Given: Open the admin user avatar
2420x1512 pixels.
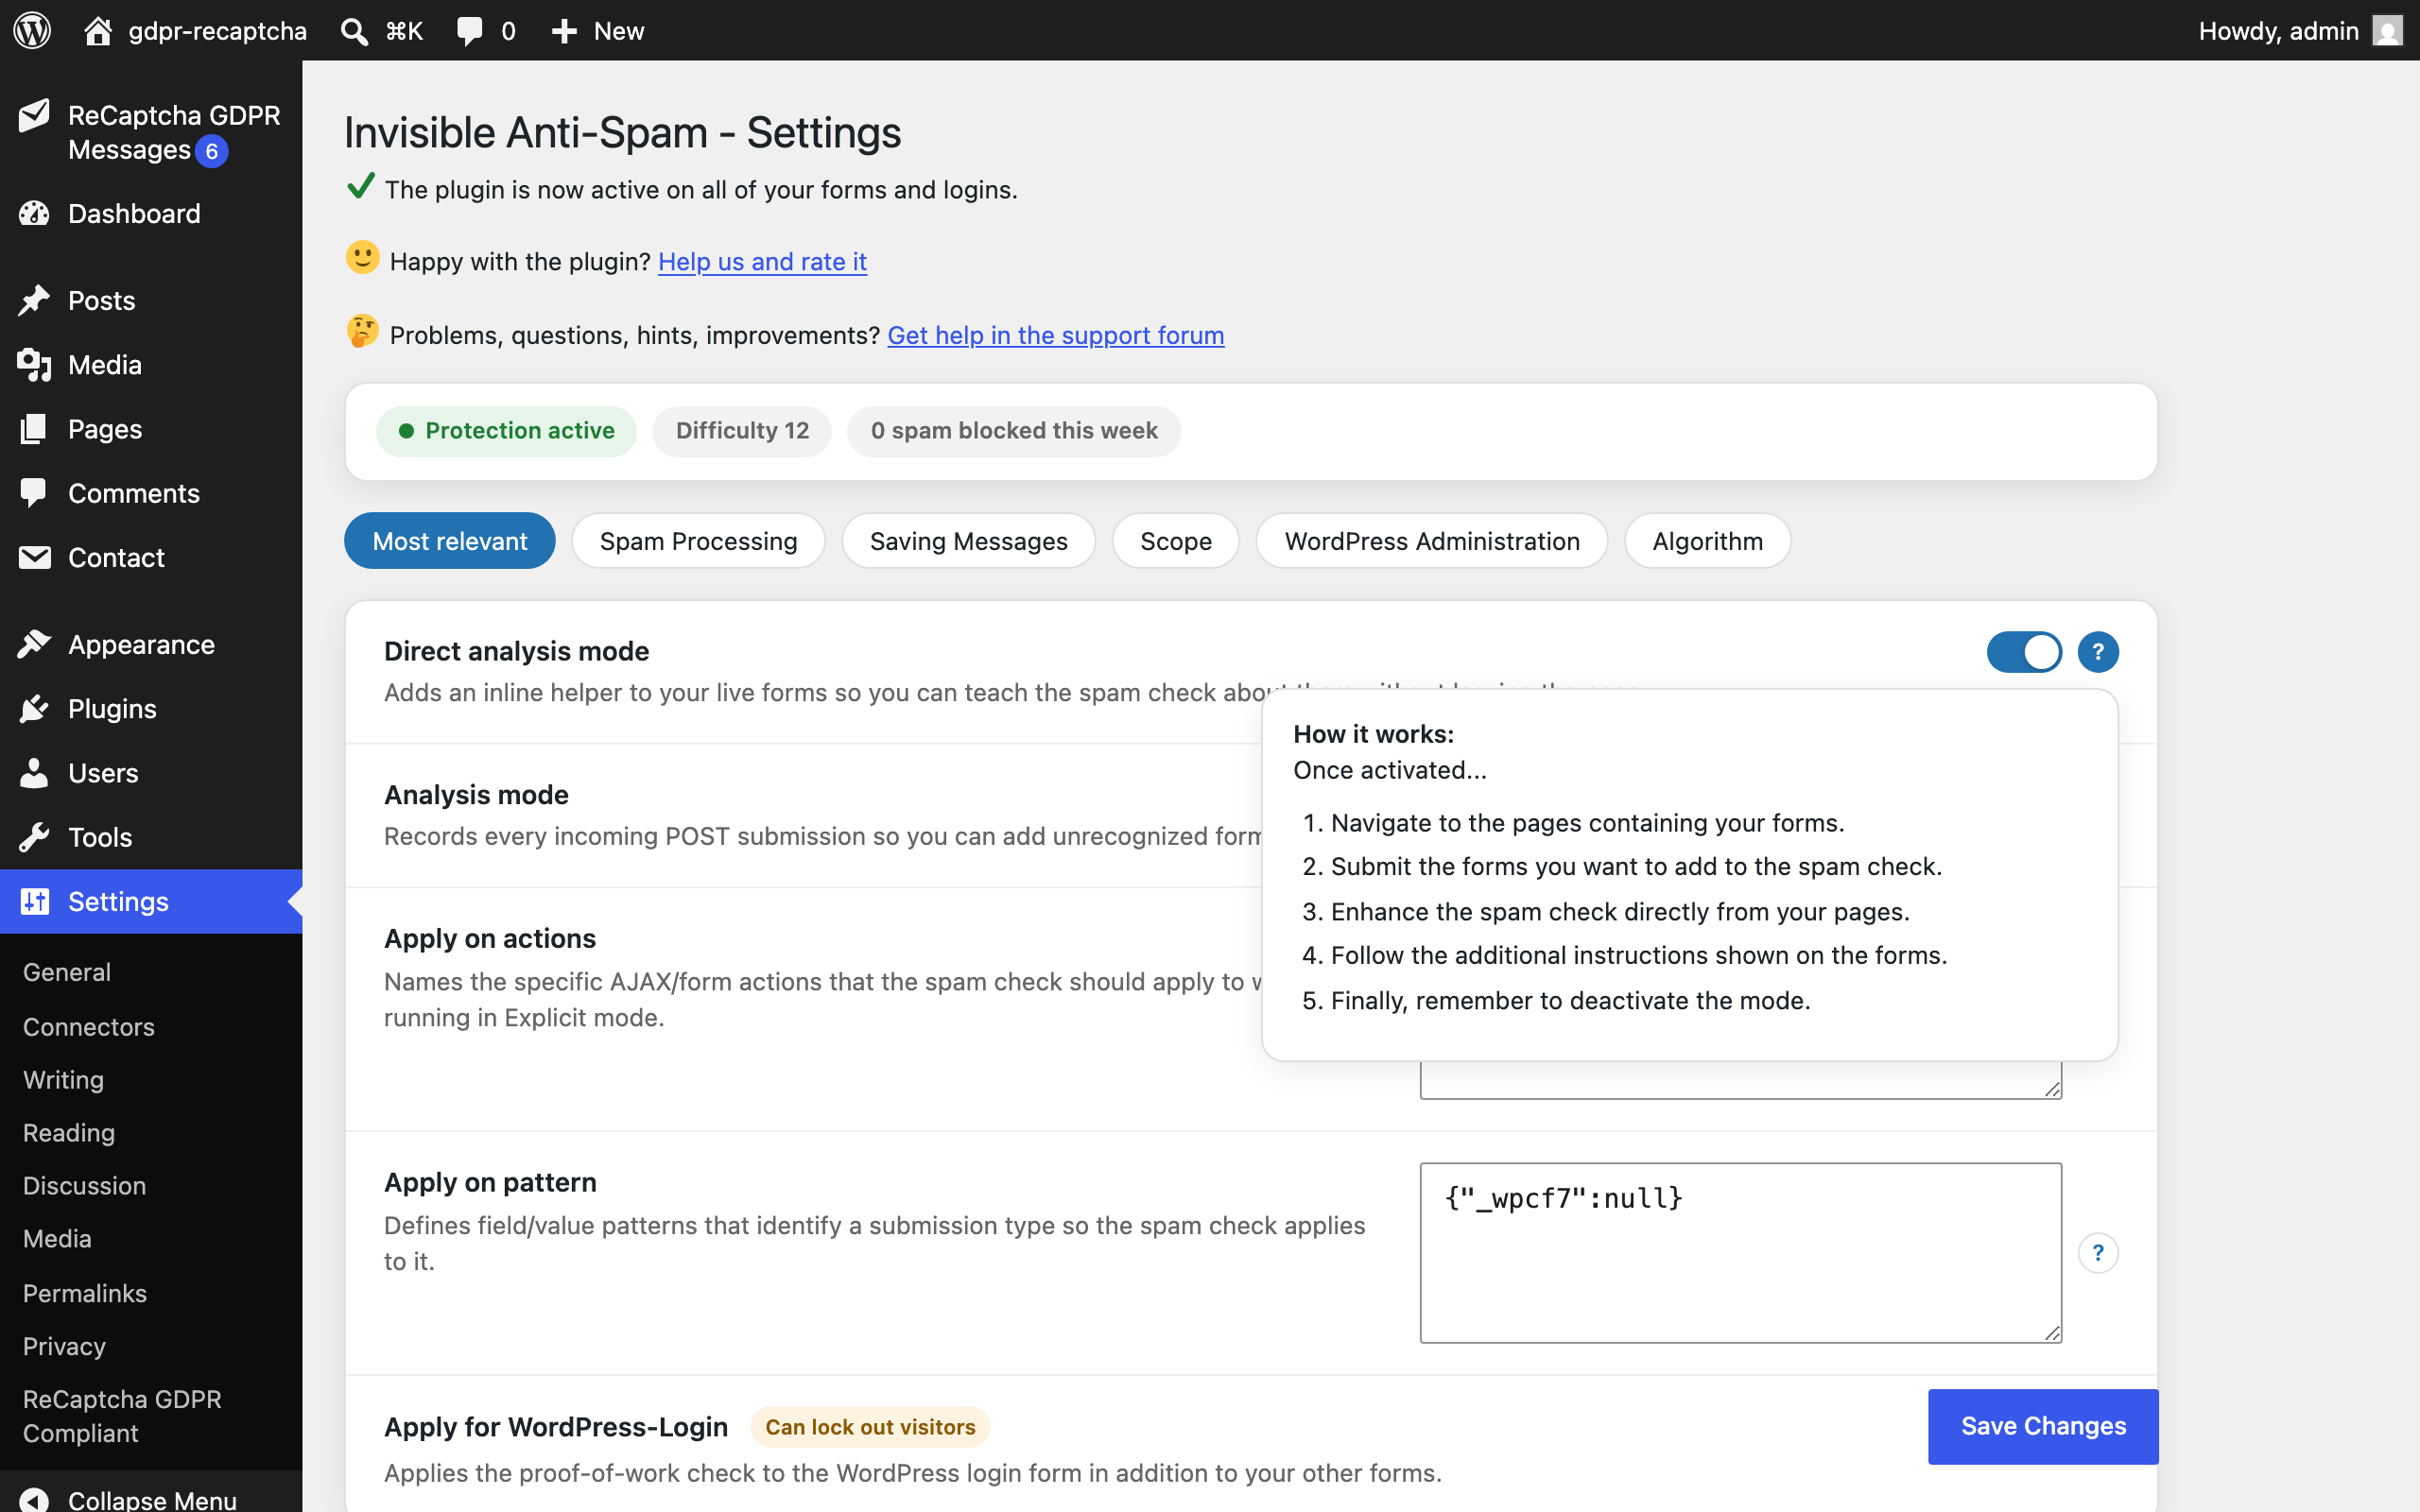Looking at the screenshot, I should click(2387, 30).
